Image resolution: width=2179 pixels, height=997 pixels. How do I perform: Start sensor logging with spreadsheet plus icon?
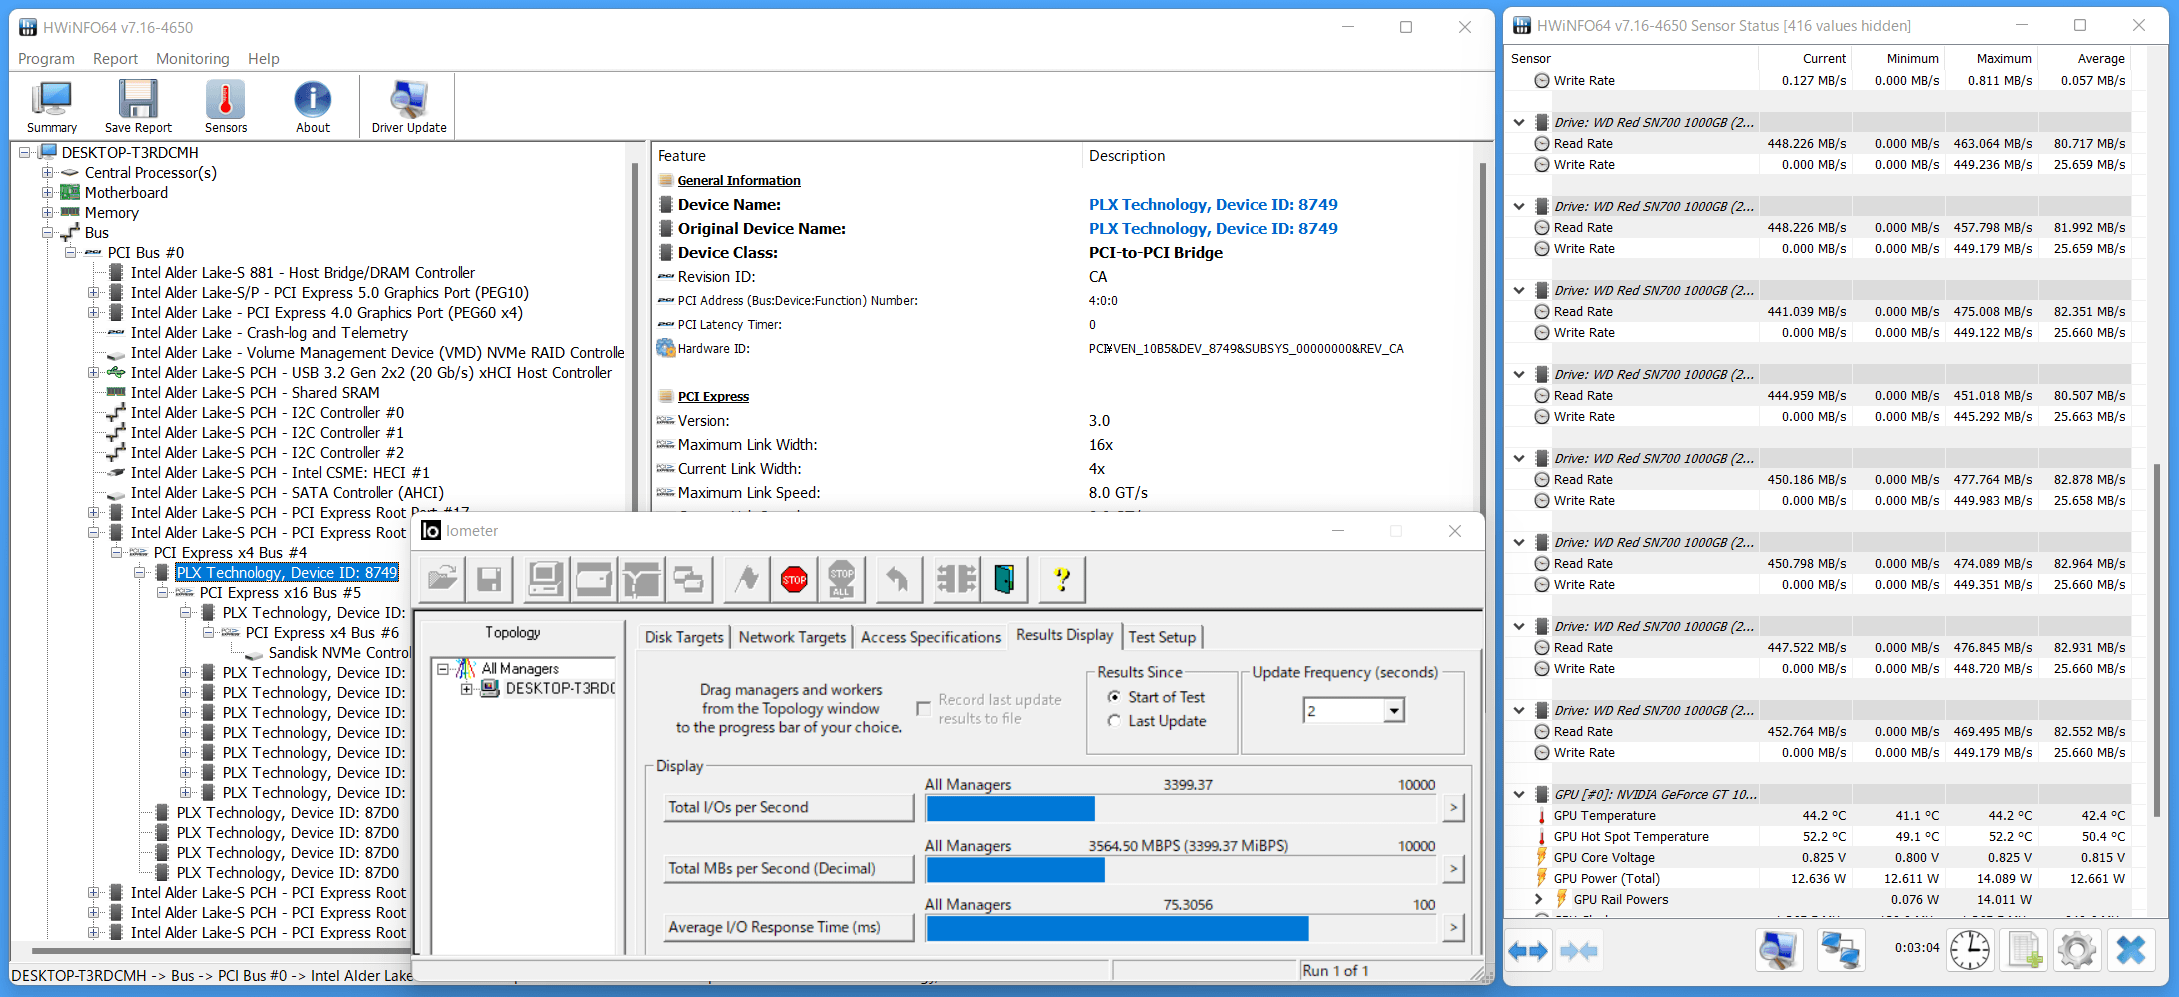click(2023, 950)
